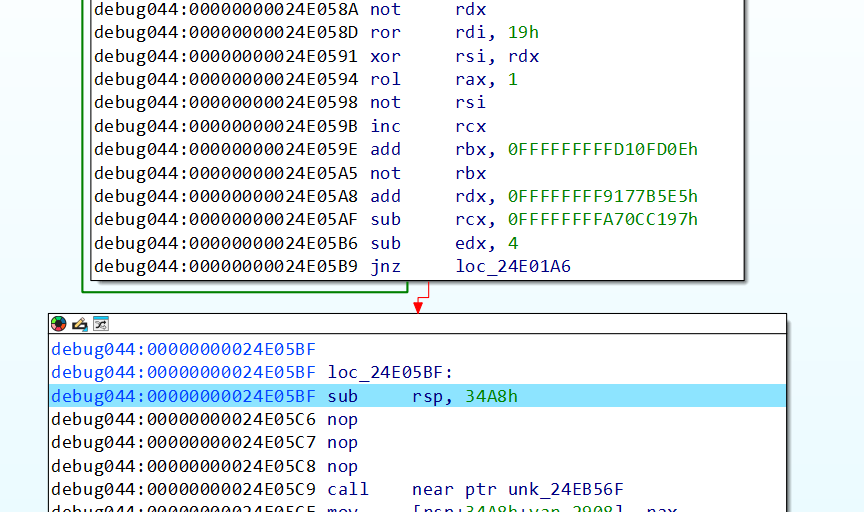The width and height of the screenshot is (864, 512).
Task: Select the constant 0FFFFFFFFA70CC197h
Action: [x=602, y=219]
